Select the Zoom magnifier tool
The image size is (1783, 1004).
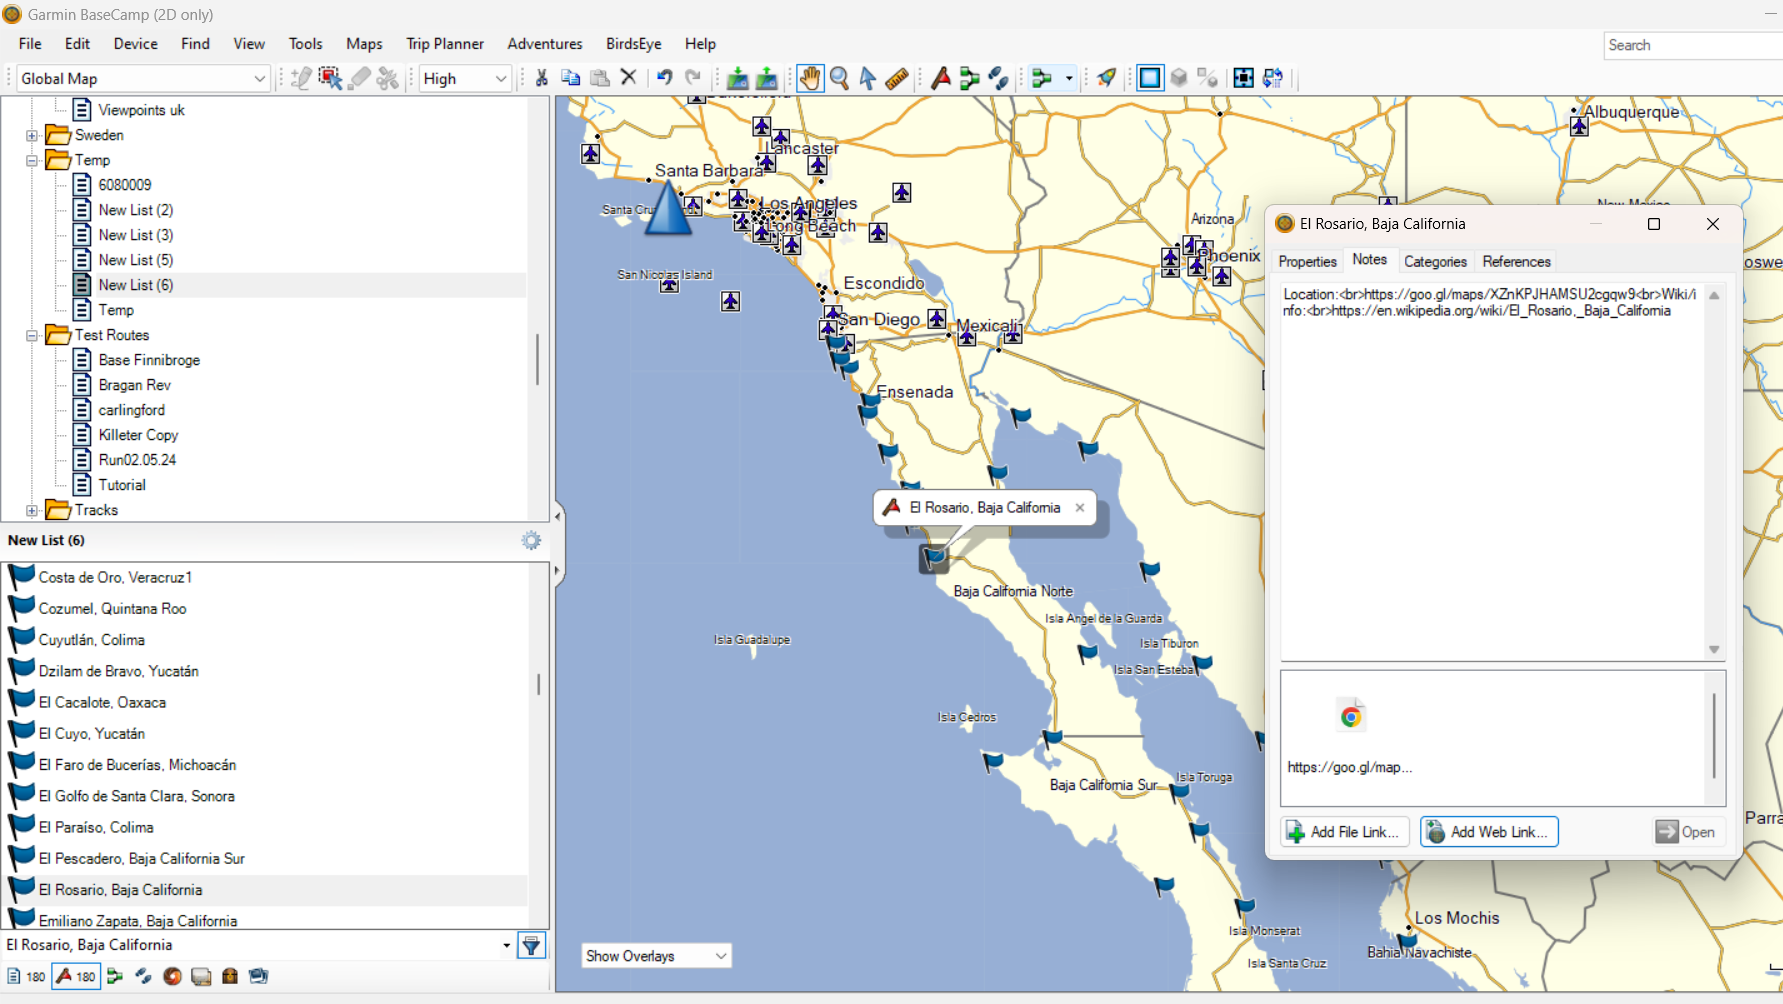click(839, 78)
